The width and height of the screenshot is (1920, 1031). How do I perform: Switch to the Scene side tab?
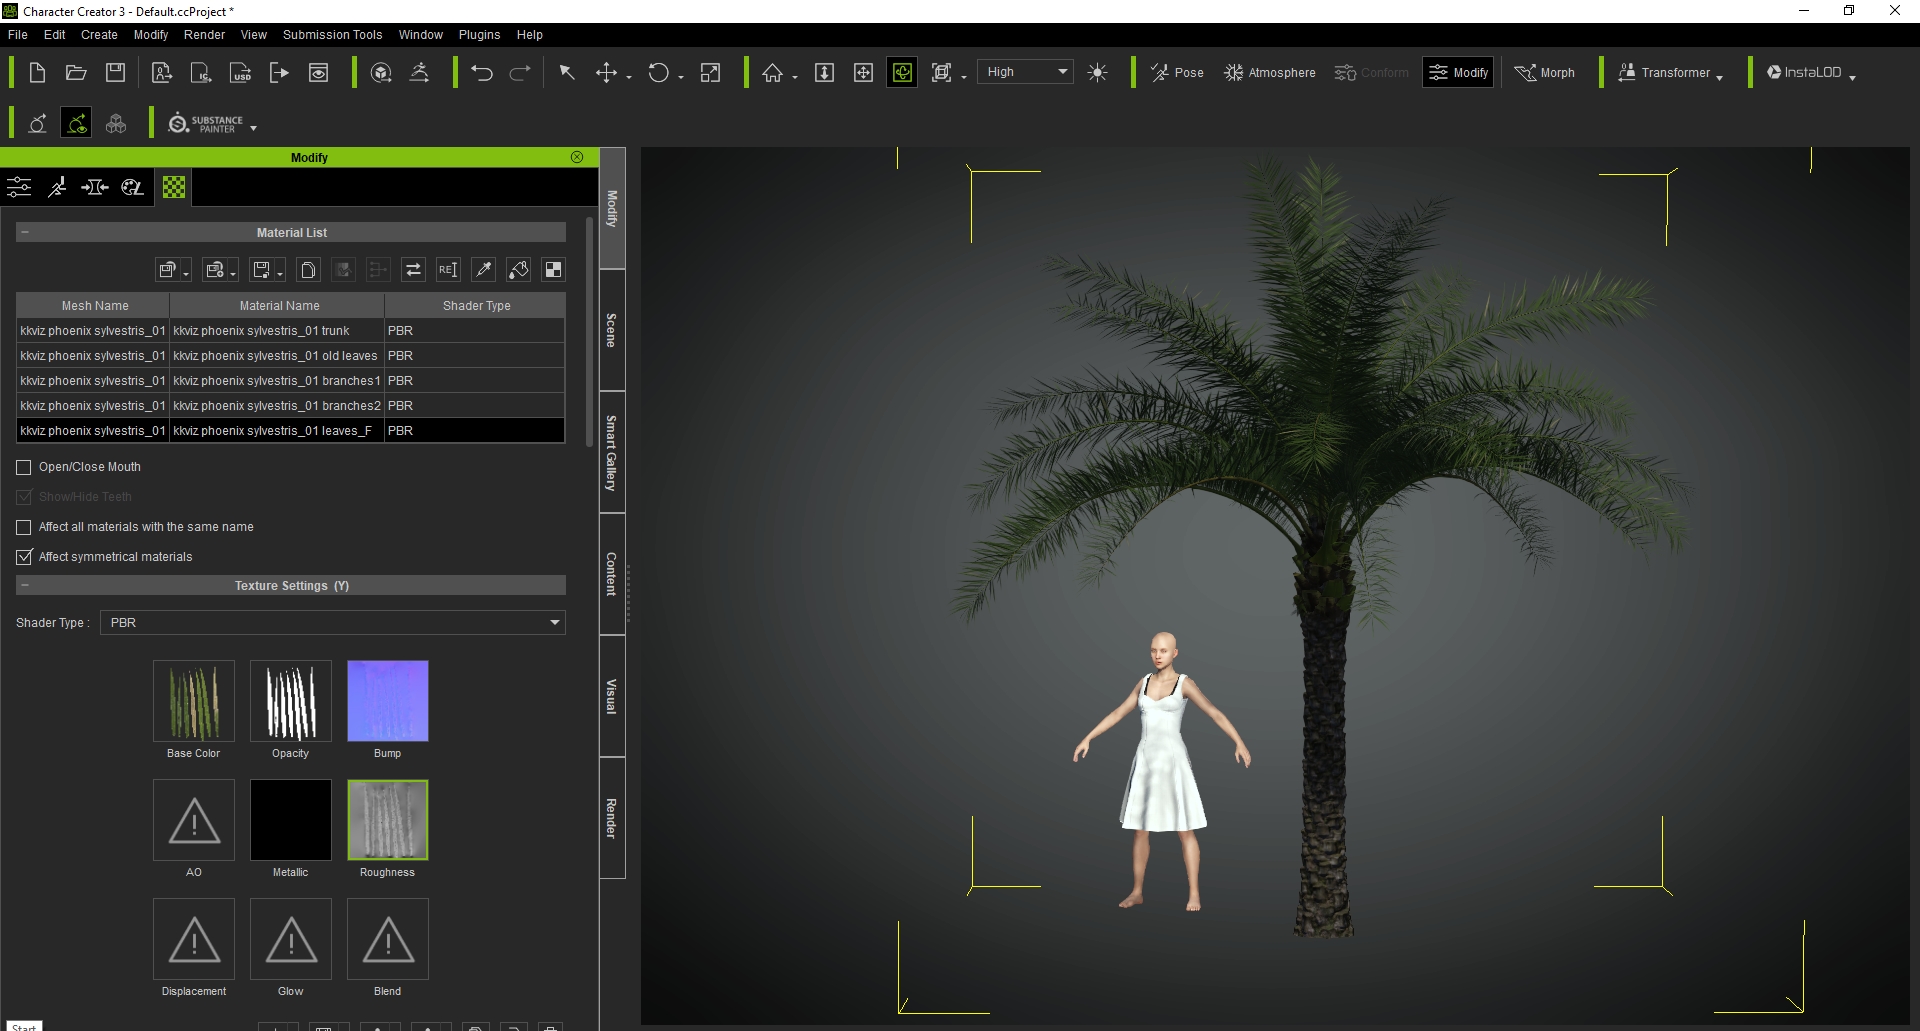coord(612,330)
